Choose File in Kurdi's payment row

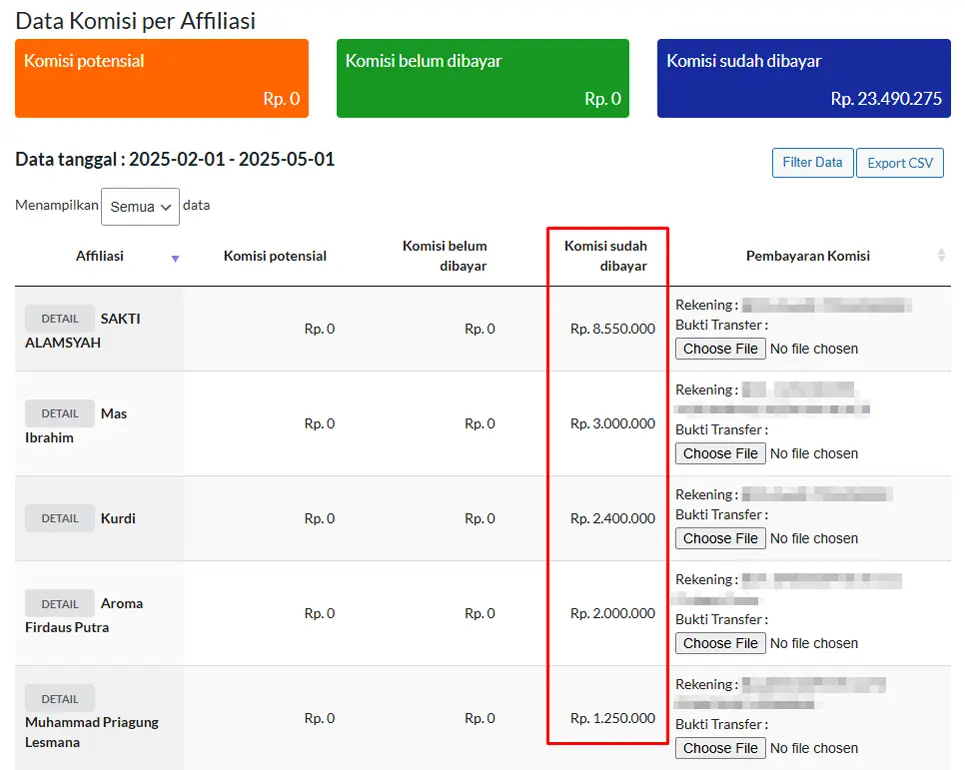(720, 538)
